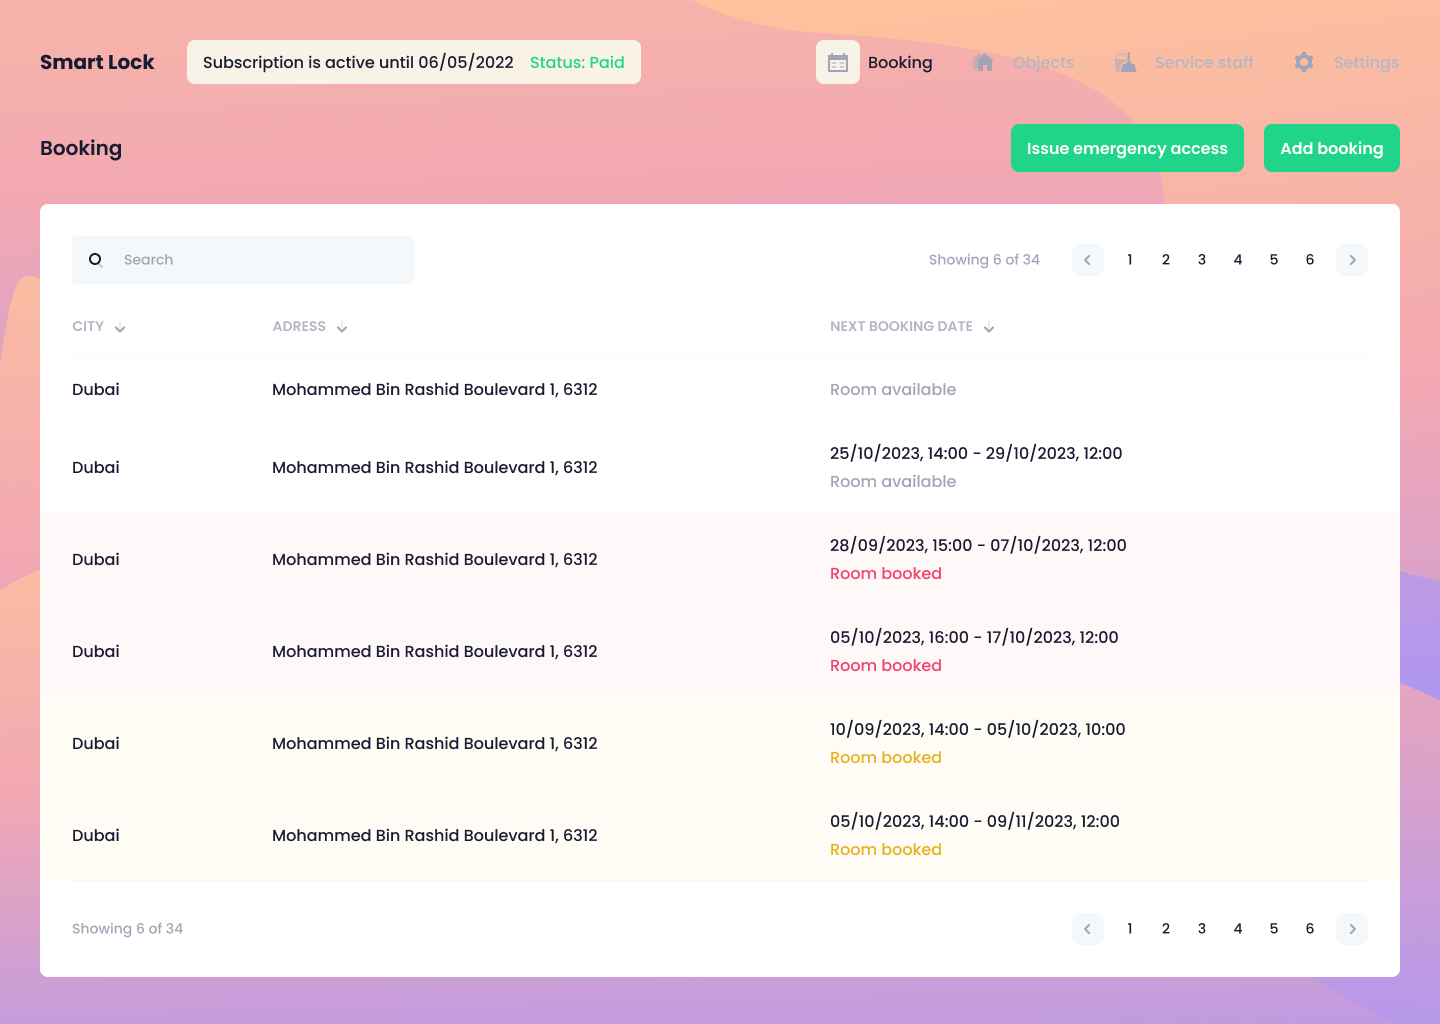Sort by the Adress column chevron

coord(342,328)
